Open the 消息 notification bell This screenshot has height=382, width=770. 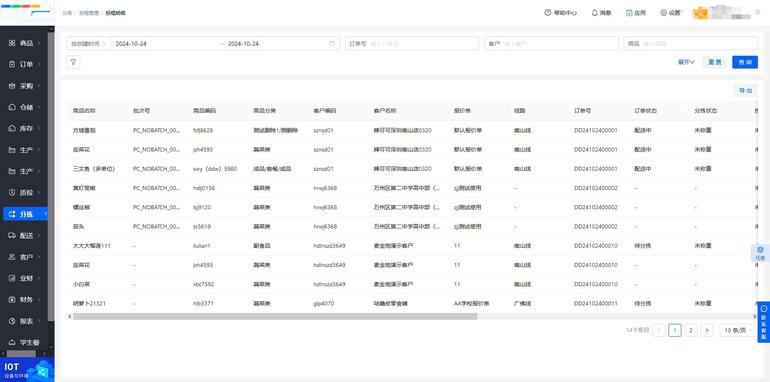coord(594,13)
